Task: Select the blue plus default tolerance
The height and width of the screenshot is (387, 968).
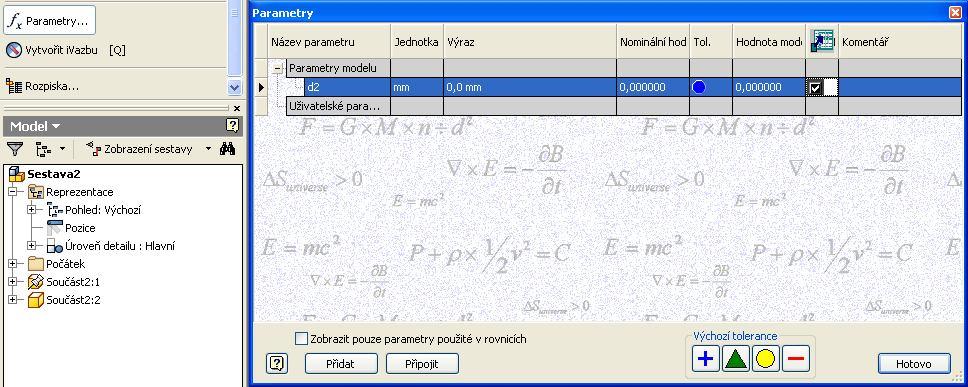Action: [706, 359]
